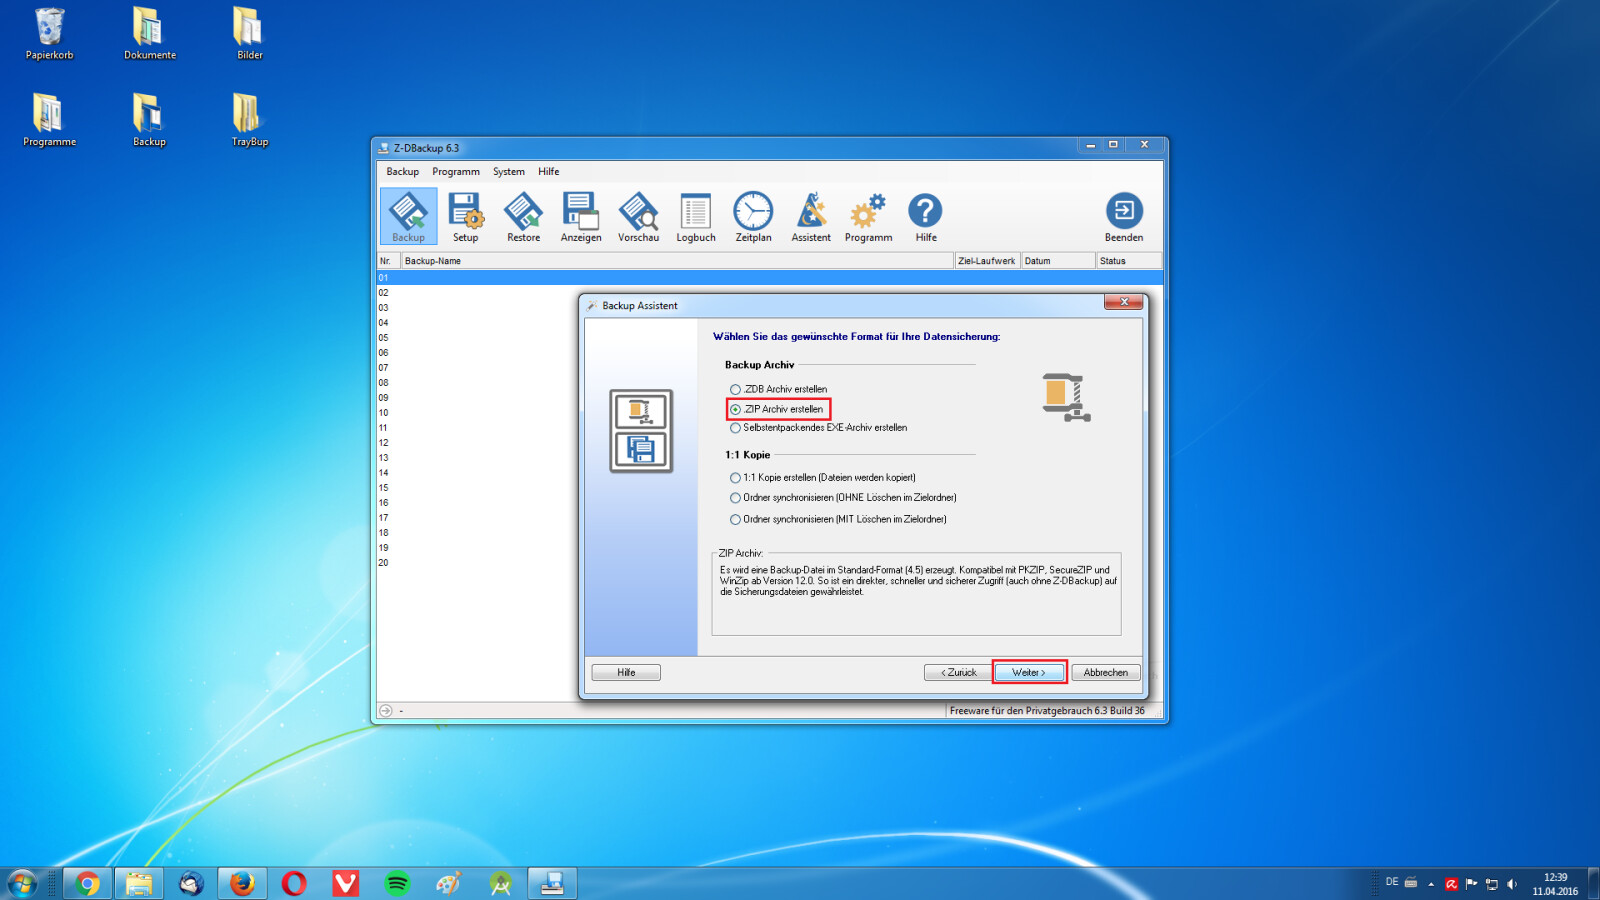Select backup row 01 in list
1600x900 pixels.
click(770, 278)
